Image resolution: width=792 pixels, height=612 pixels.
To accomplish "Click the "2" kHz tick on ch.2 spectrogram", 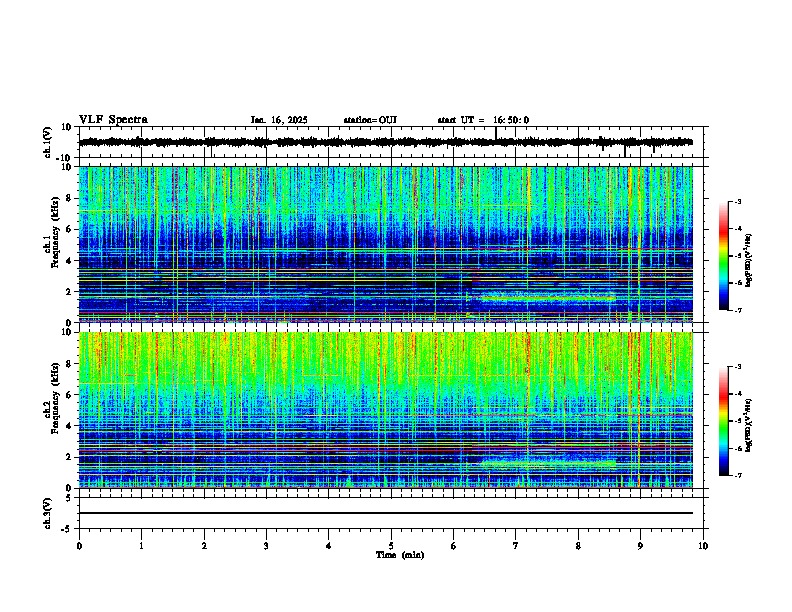I will coord(69,457).
